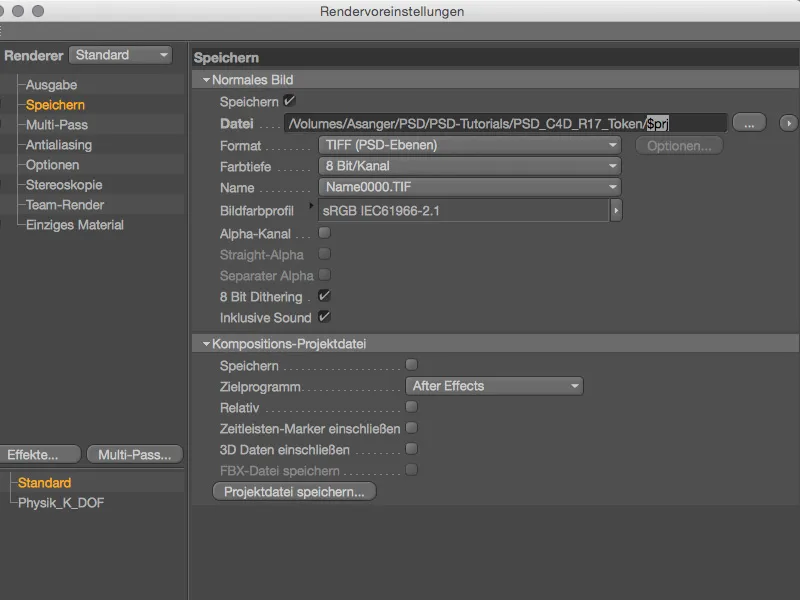Toggle Speichern checkbox under Normales Bild
The image size is (800, 600).
[x=289, y=101]
